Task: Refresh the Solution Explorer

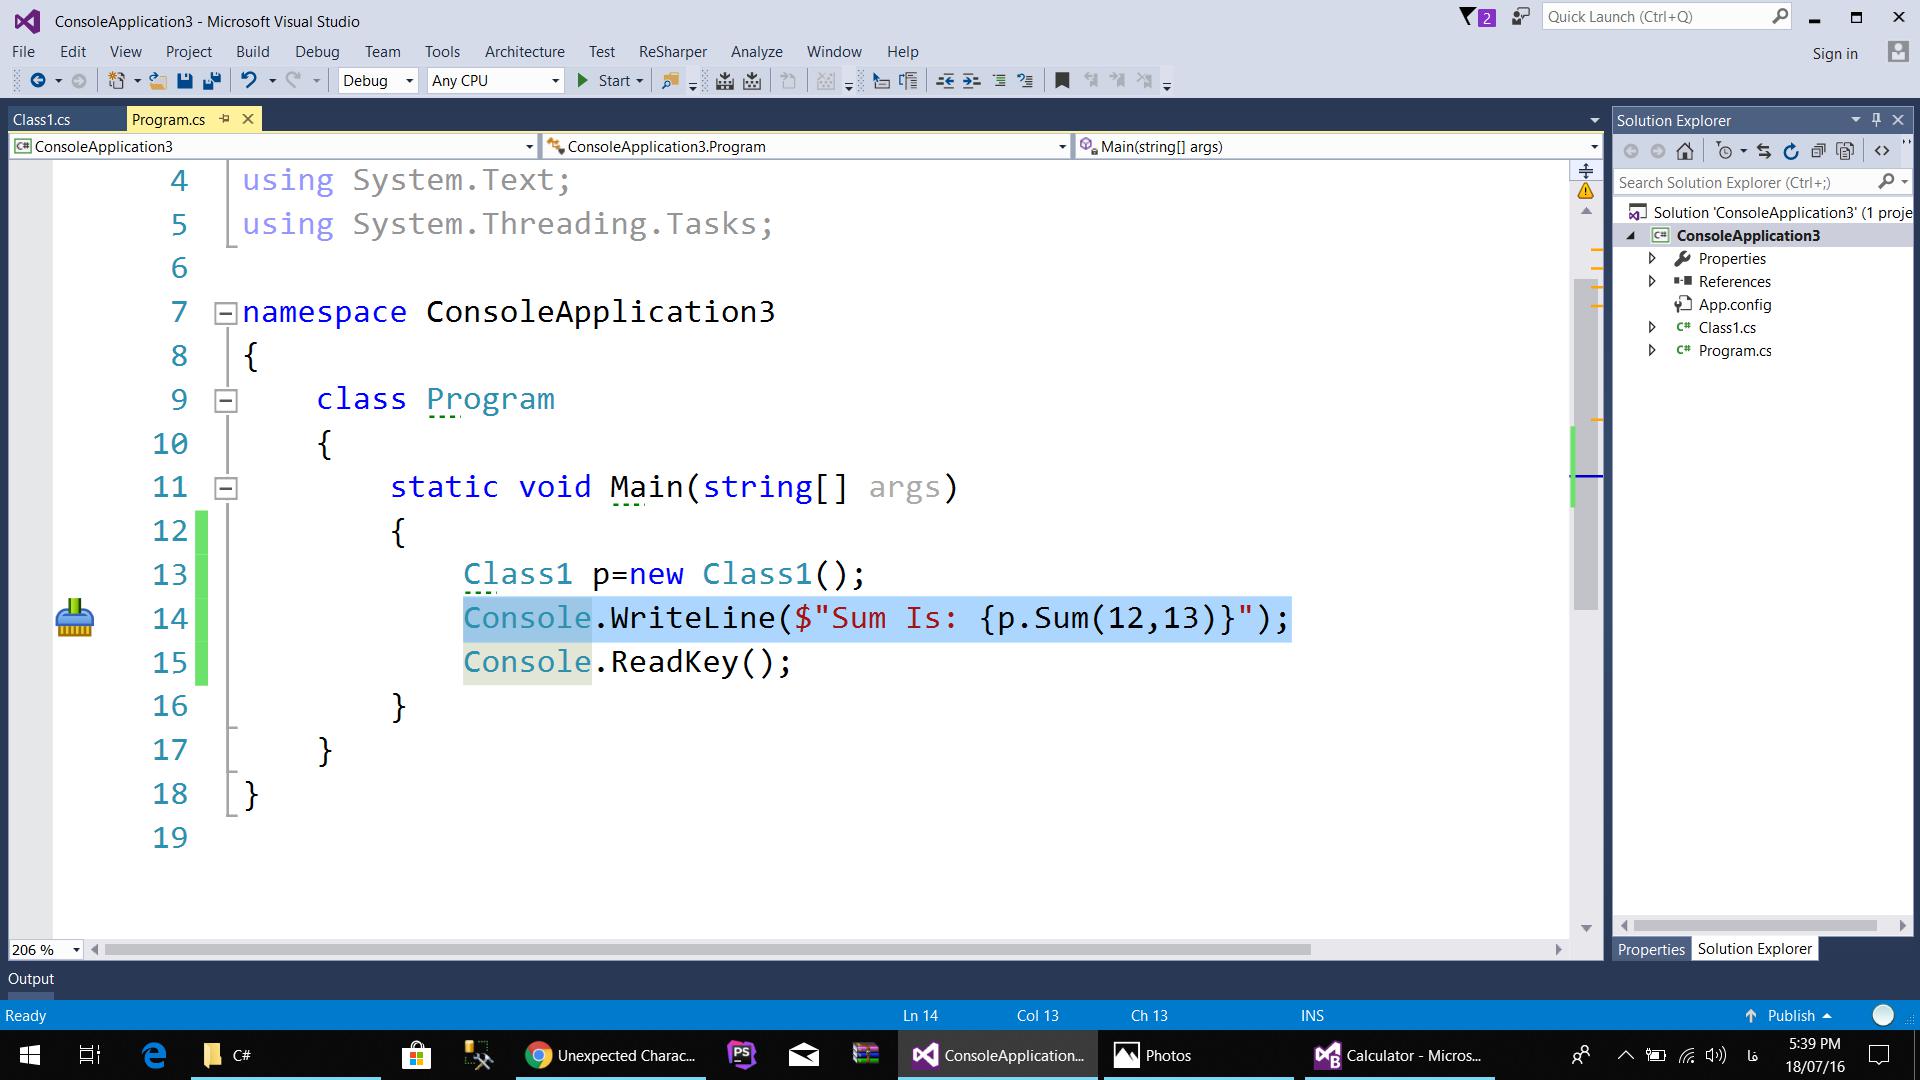Action: pyautogui.click(x=1791, y=151)
